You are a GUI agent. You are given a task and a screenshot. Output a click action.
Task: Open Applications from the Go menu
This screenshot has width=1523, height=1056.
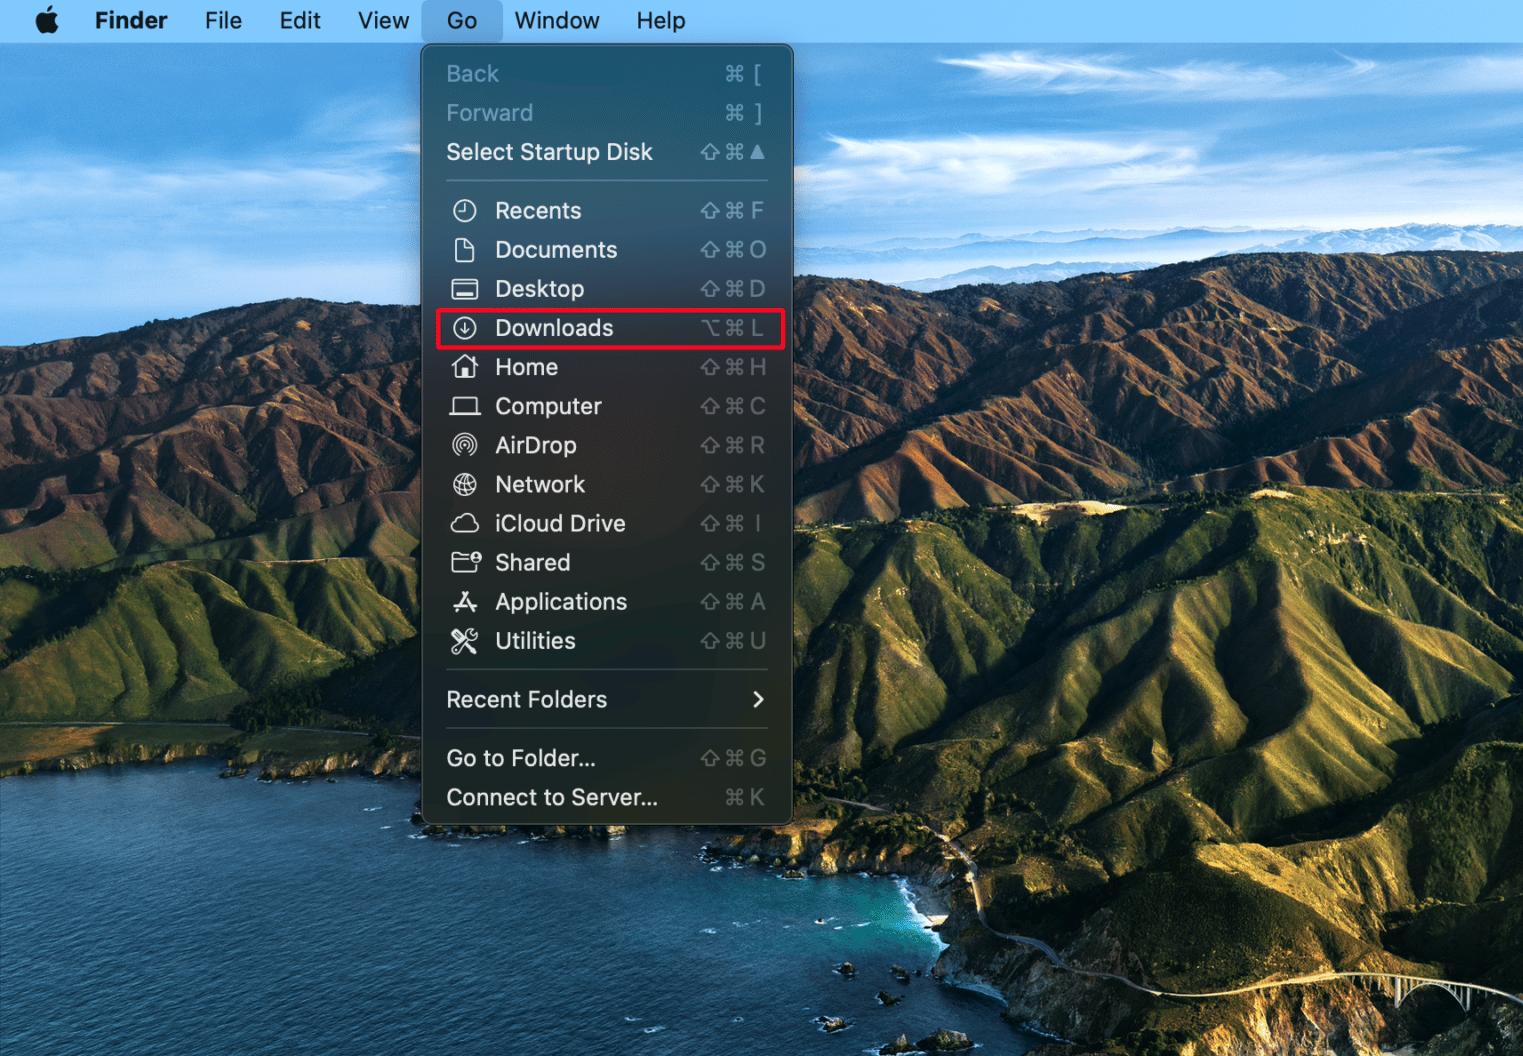pos(607,601)
